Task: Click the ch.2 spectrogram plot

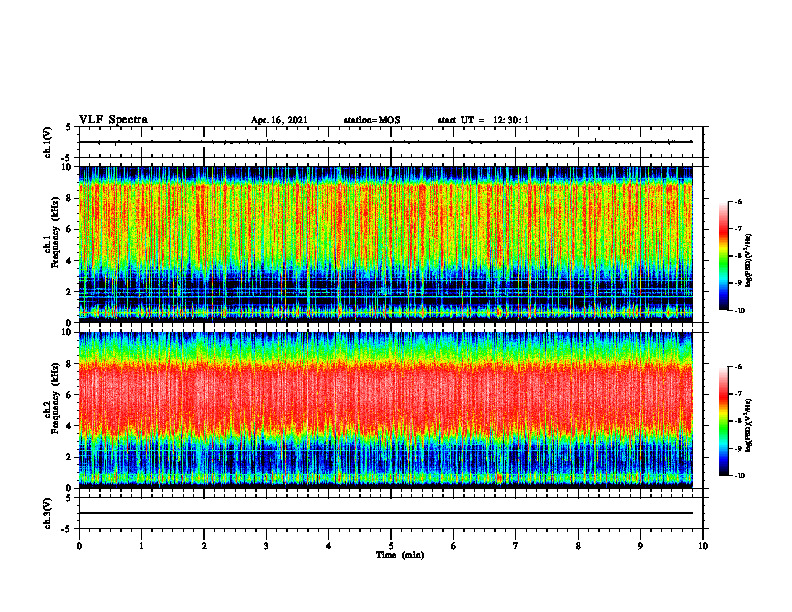Action: click(x=386, y=410)
